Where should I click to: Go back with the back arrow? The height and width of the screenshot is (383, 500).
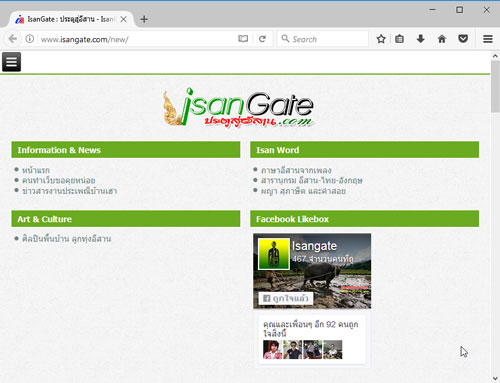pyautogui.click(x=13, y=39)
